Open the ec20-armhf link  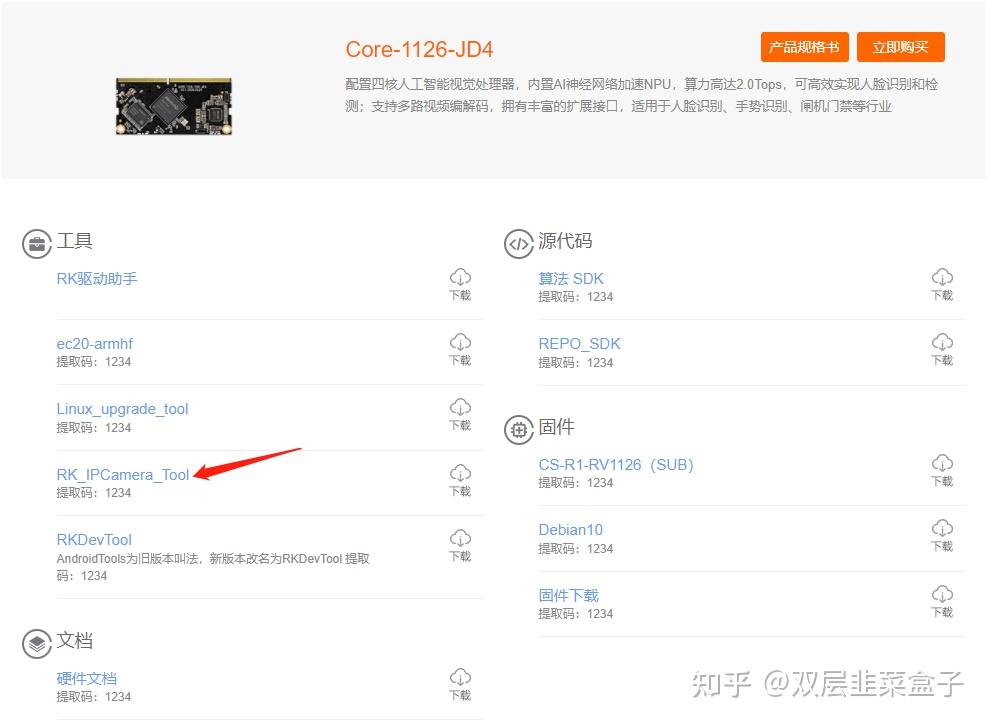click(95, 344)
